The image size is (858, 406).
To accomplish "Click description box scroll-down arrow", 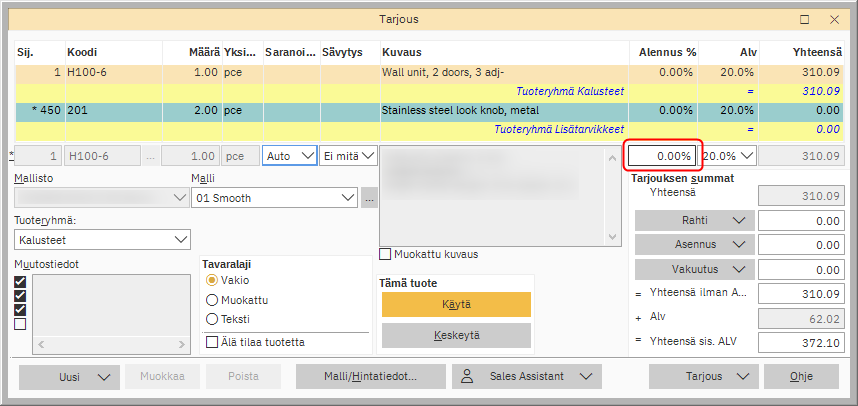I will tap(615, 236).
